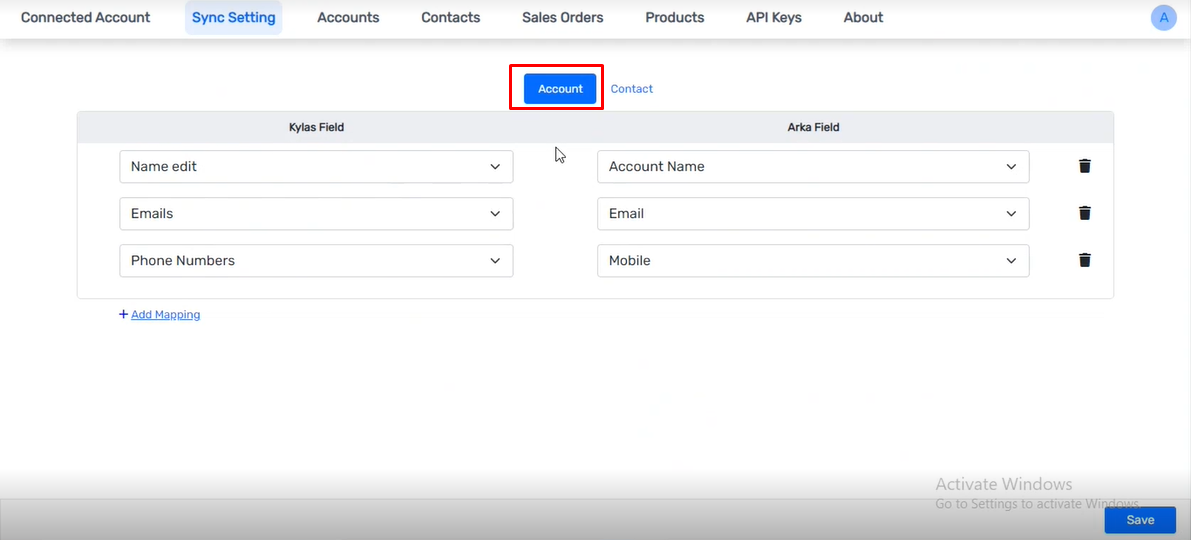The width and height of the screenshot is (1191, 540).
Task: Switch to the Contact mapping view
Action: coord(631,89)
